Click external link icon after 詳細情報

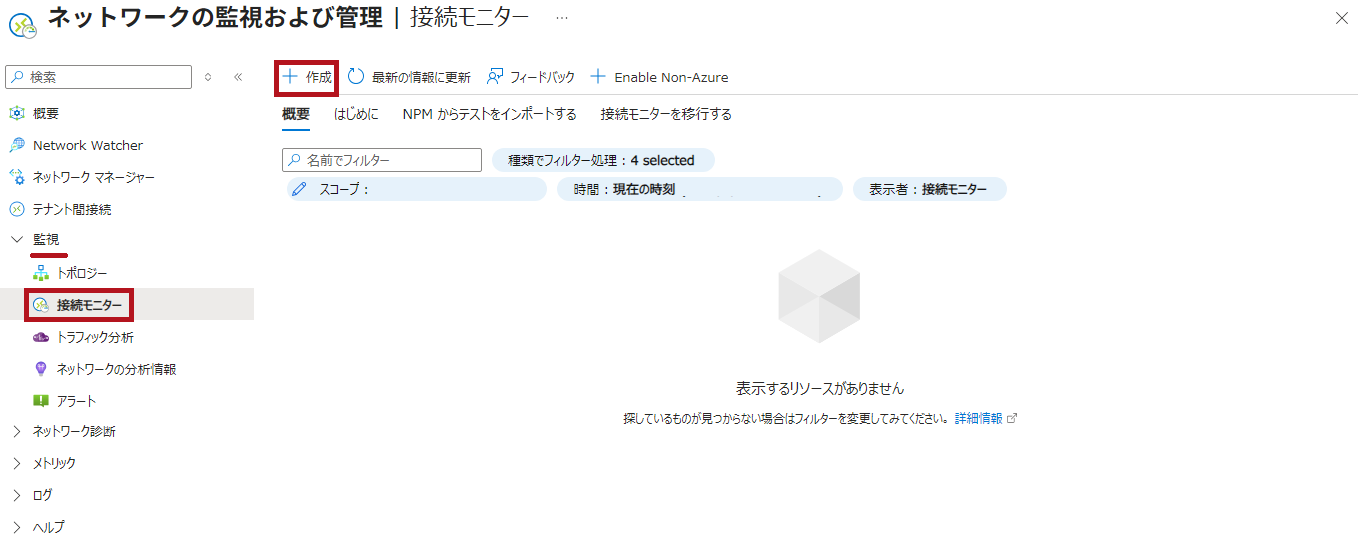(1012, 418)
